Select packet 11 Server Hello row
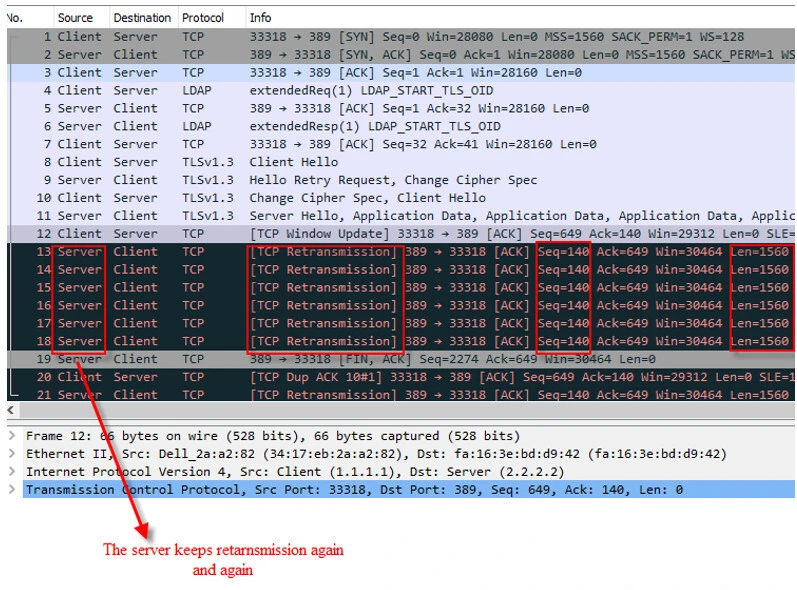 [x=400, y=216]
